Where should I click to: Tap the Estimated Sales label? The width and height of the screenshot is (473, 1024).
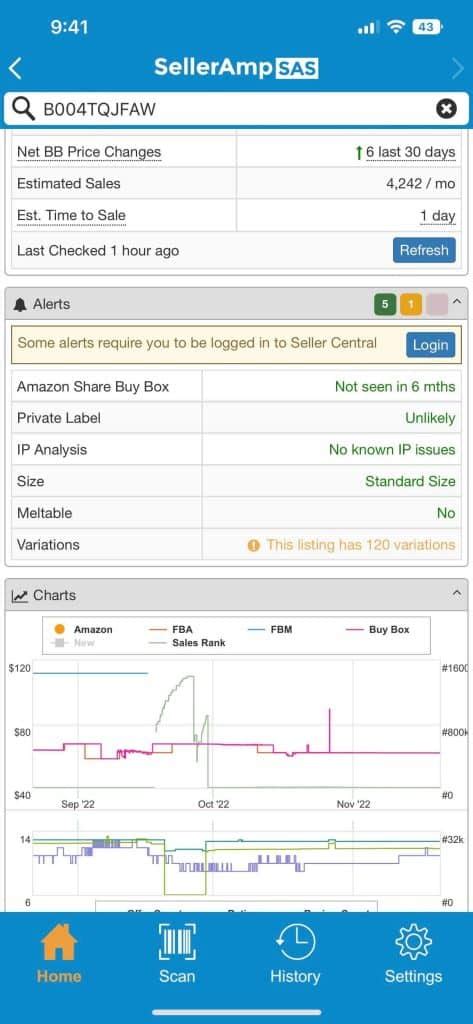coord(69,184)
